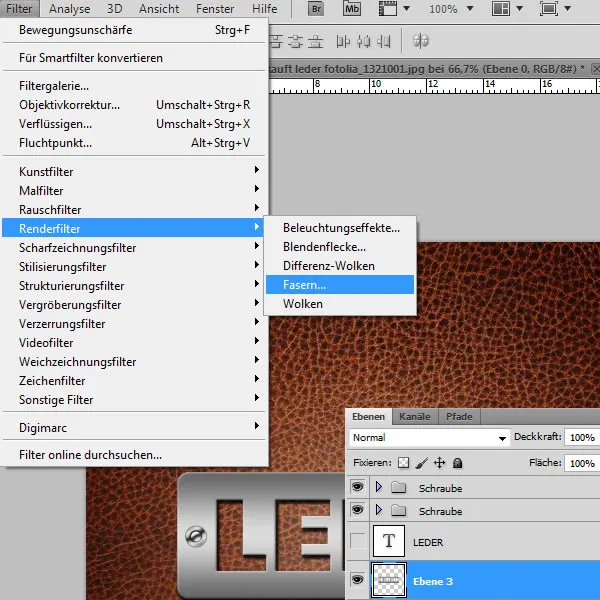Open the 100% zoom level dropdown
The height and width of the screenshot is (600, 600).
click(x=450, y=9)
